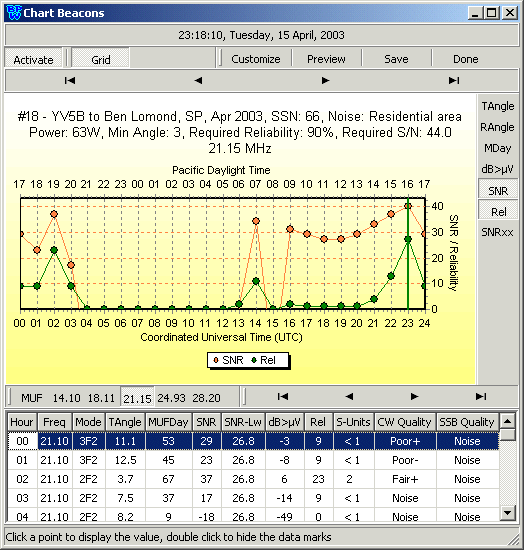Save the chart with Save button
524x550 pixels.
[396, 59]
